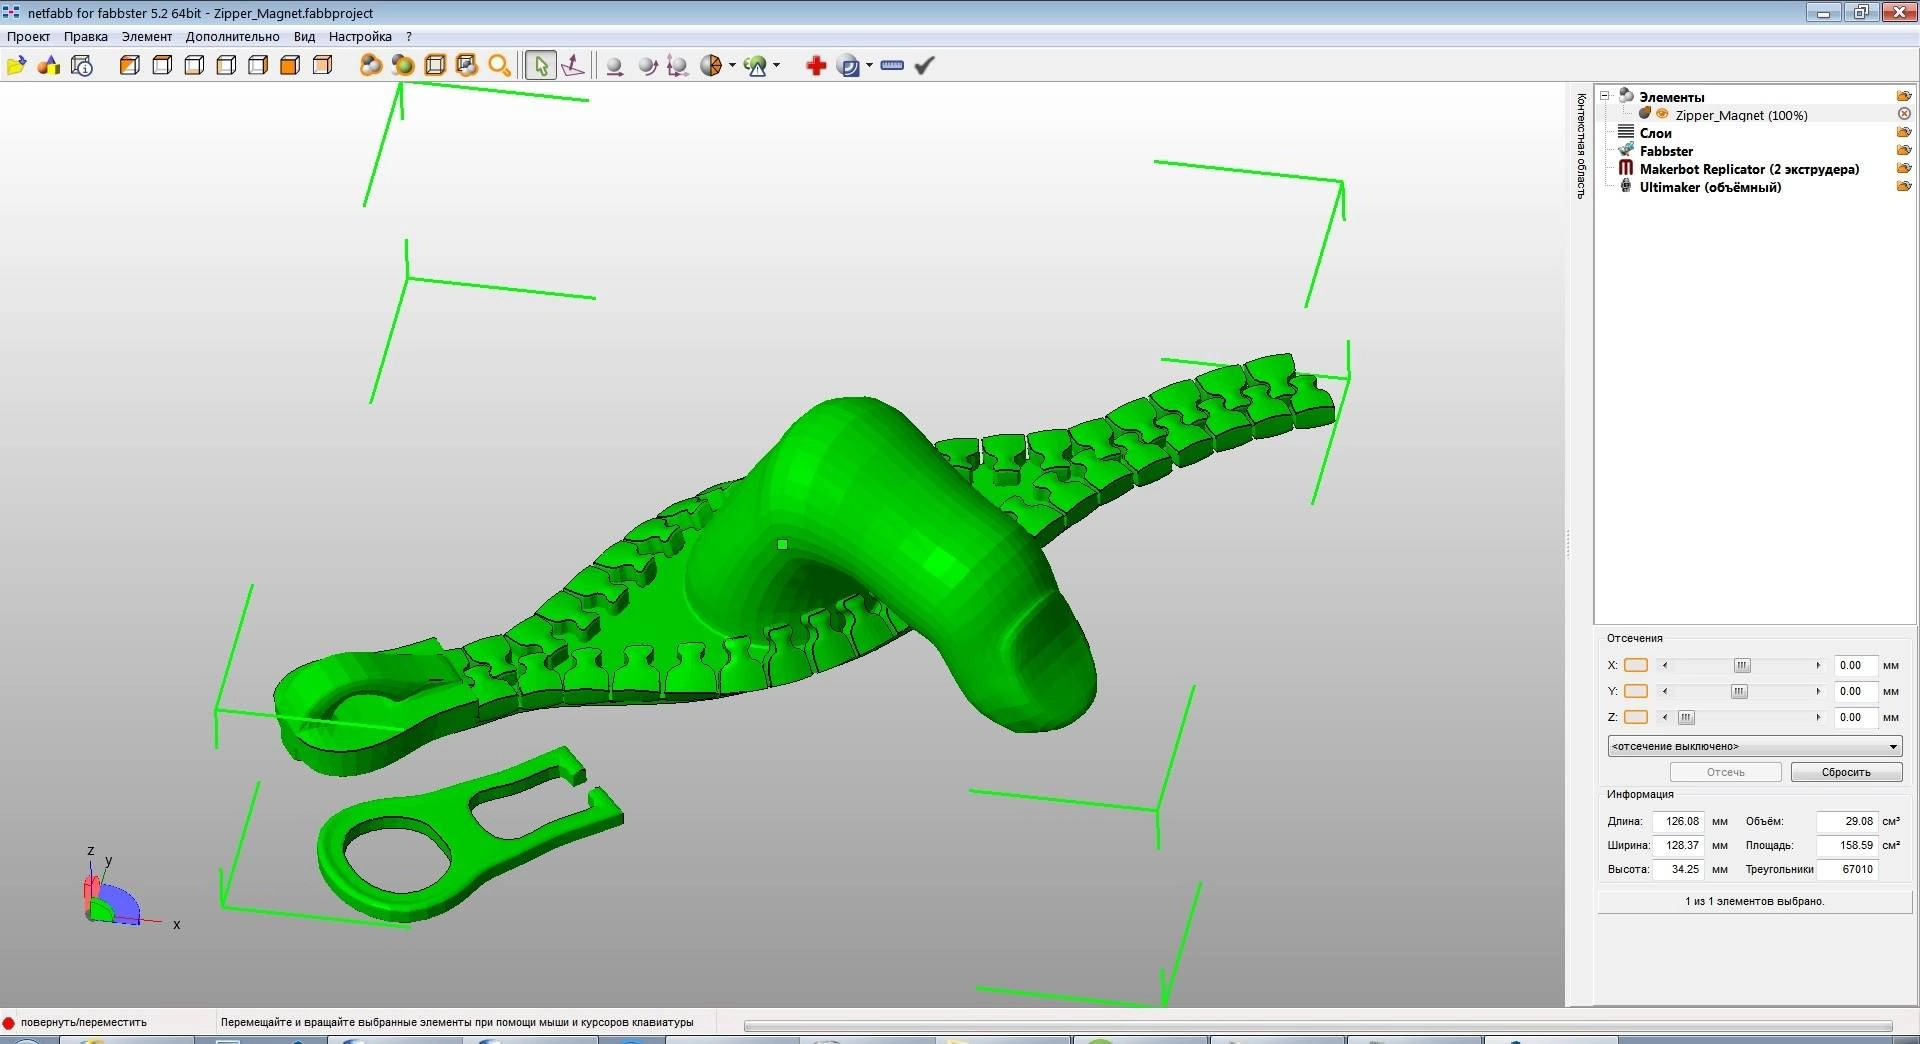Click folder icon on the Ultimaker row
Screen dimensions: 1920x1044
point(1904,186)
